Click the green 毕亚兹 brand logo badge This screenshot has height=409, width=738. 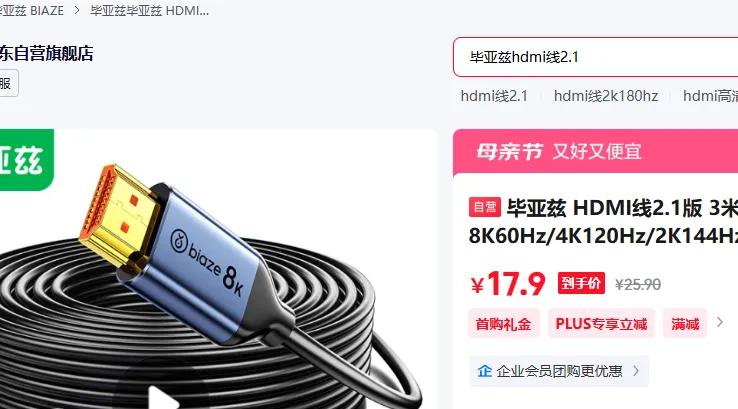(x=26, y=160)
